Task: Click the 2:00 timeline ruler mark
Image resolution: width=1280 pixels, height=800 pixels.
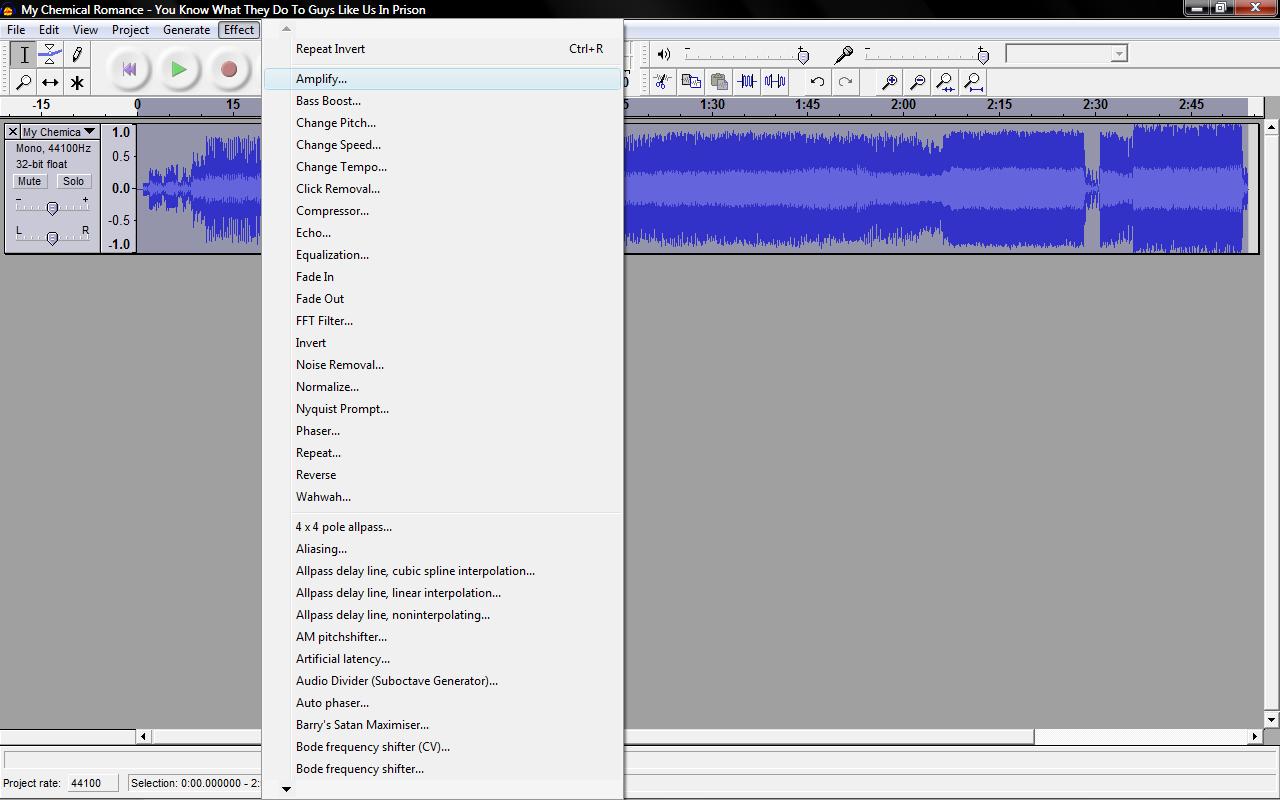Action: tap(903, 104)
